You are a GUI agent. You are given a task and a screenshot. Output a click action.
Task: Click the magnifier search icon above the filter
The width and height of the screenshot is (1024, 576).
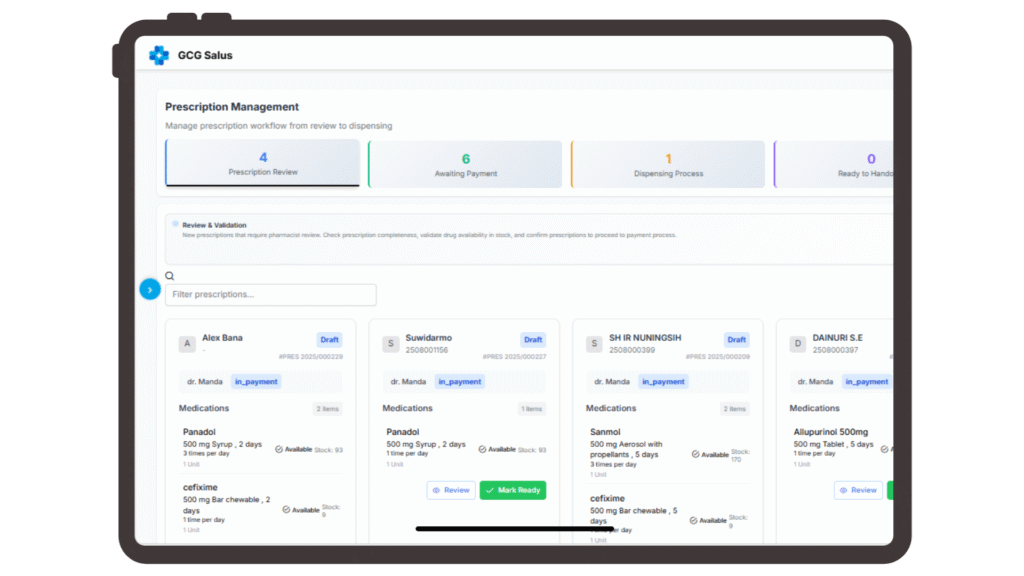click(170, 276)
